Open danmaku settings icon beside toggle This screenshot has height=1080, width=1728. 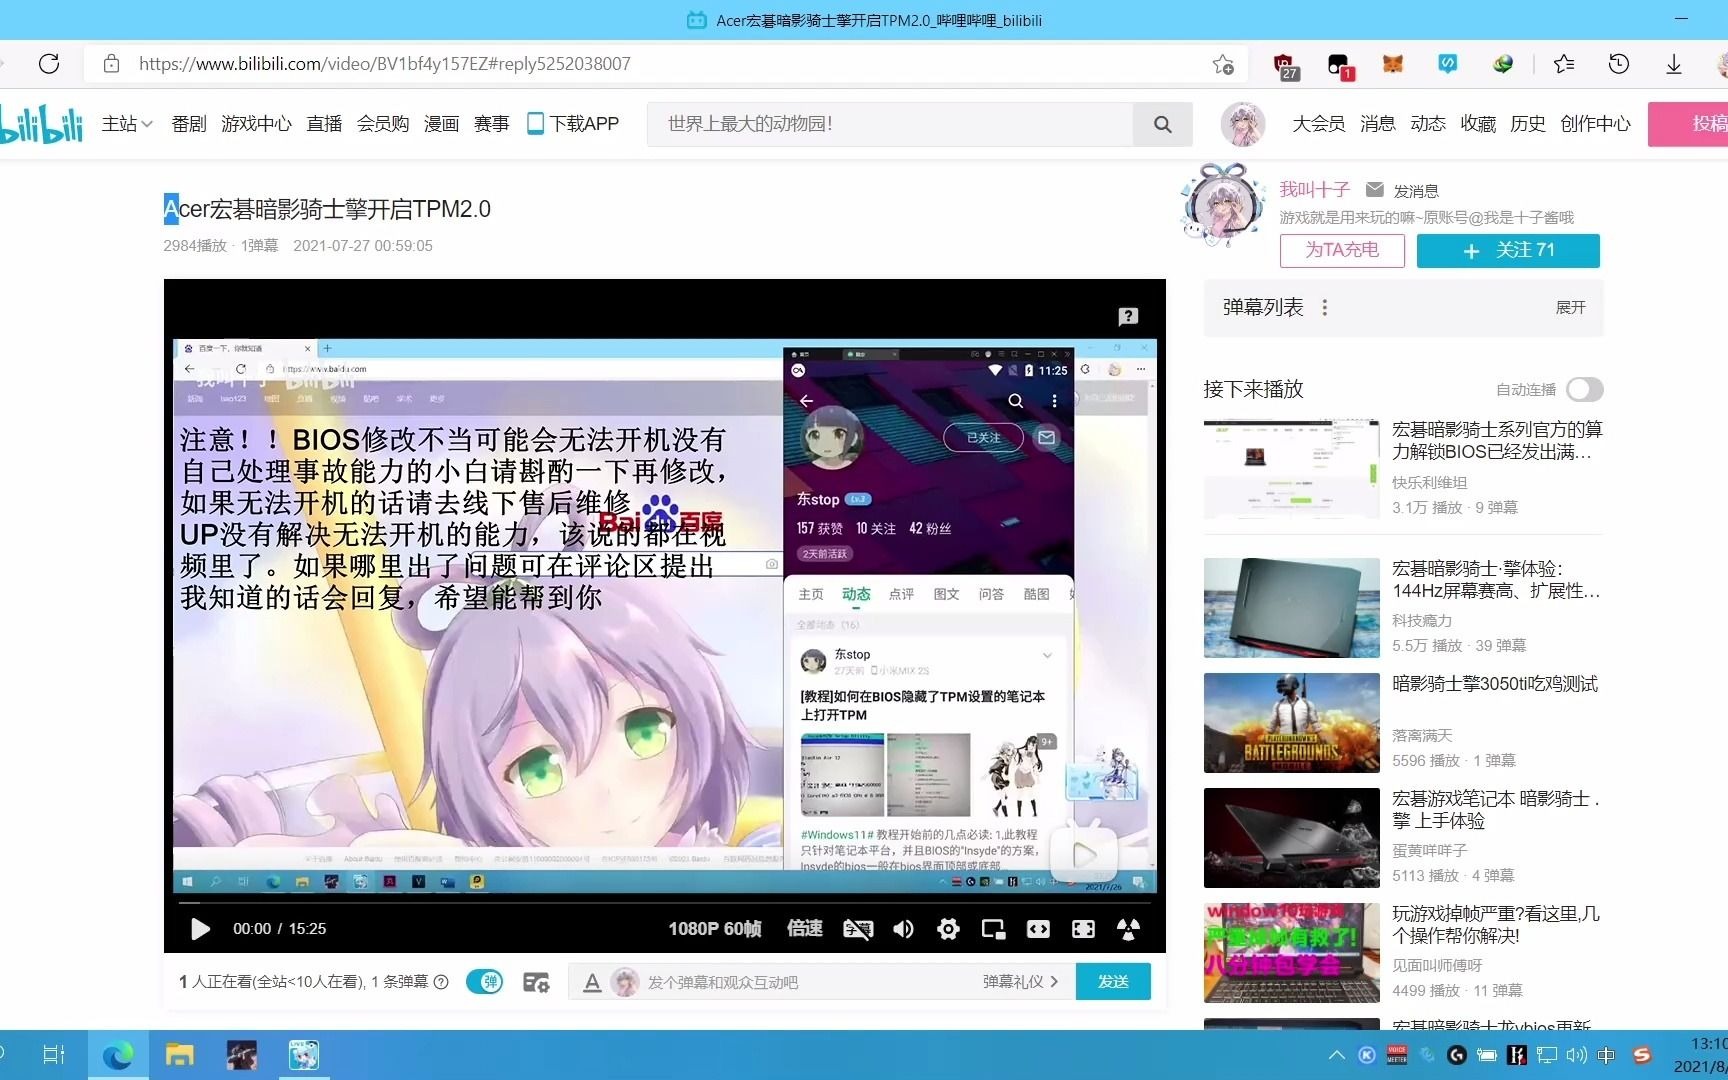click(x=536, y=982)
